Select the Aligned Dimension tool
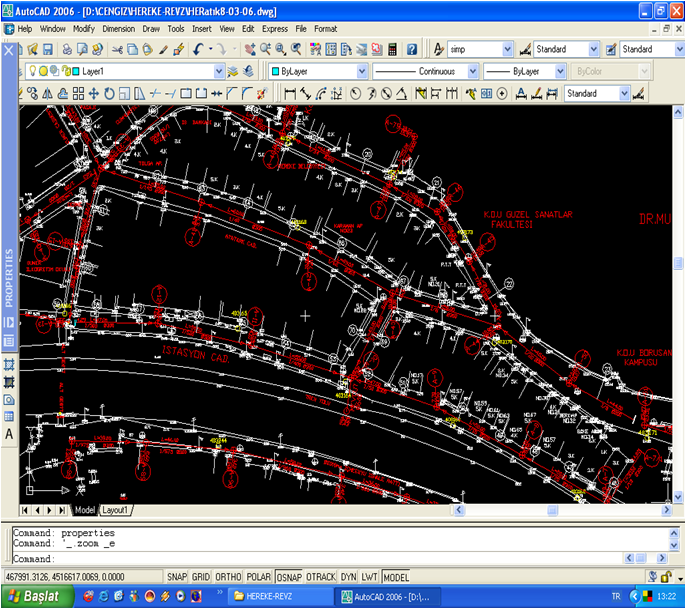686x609 pixels. 305,93
